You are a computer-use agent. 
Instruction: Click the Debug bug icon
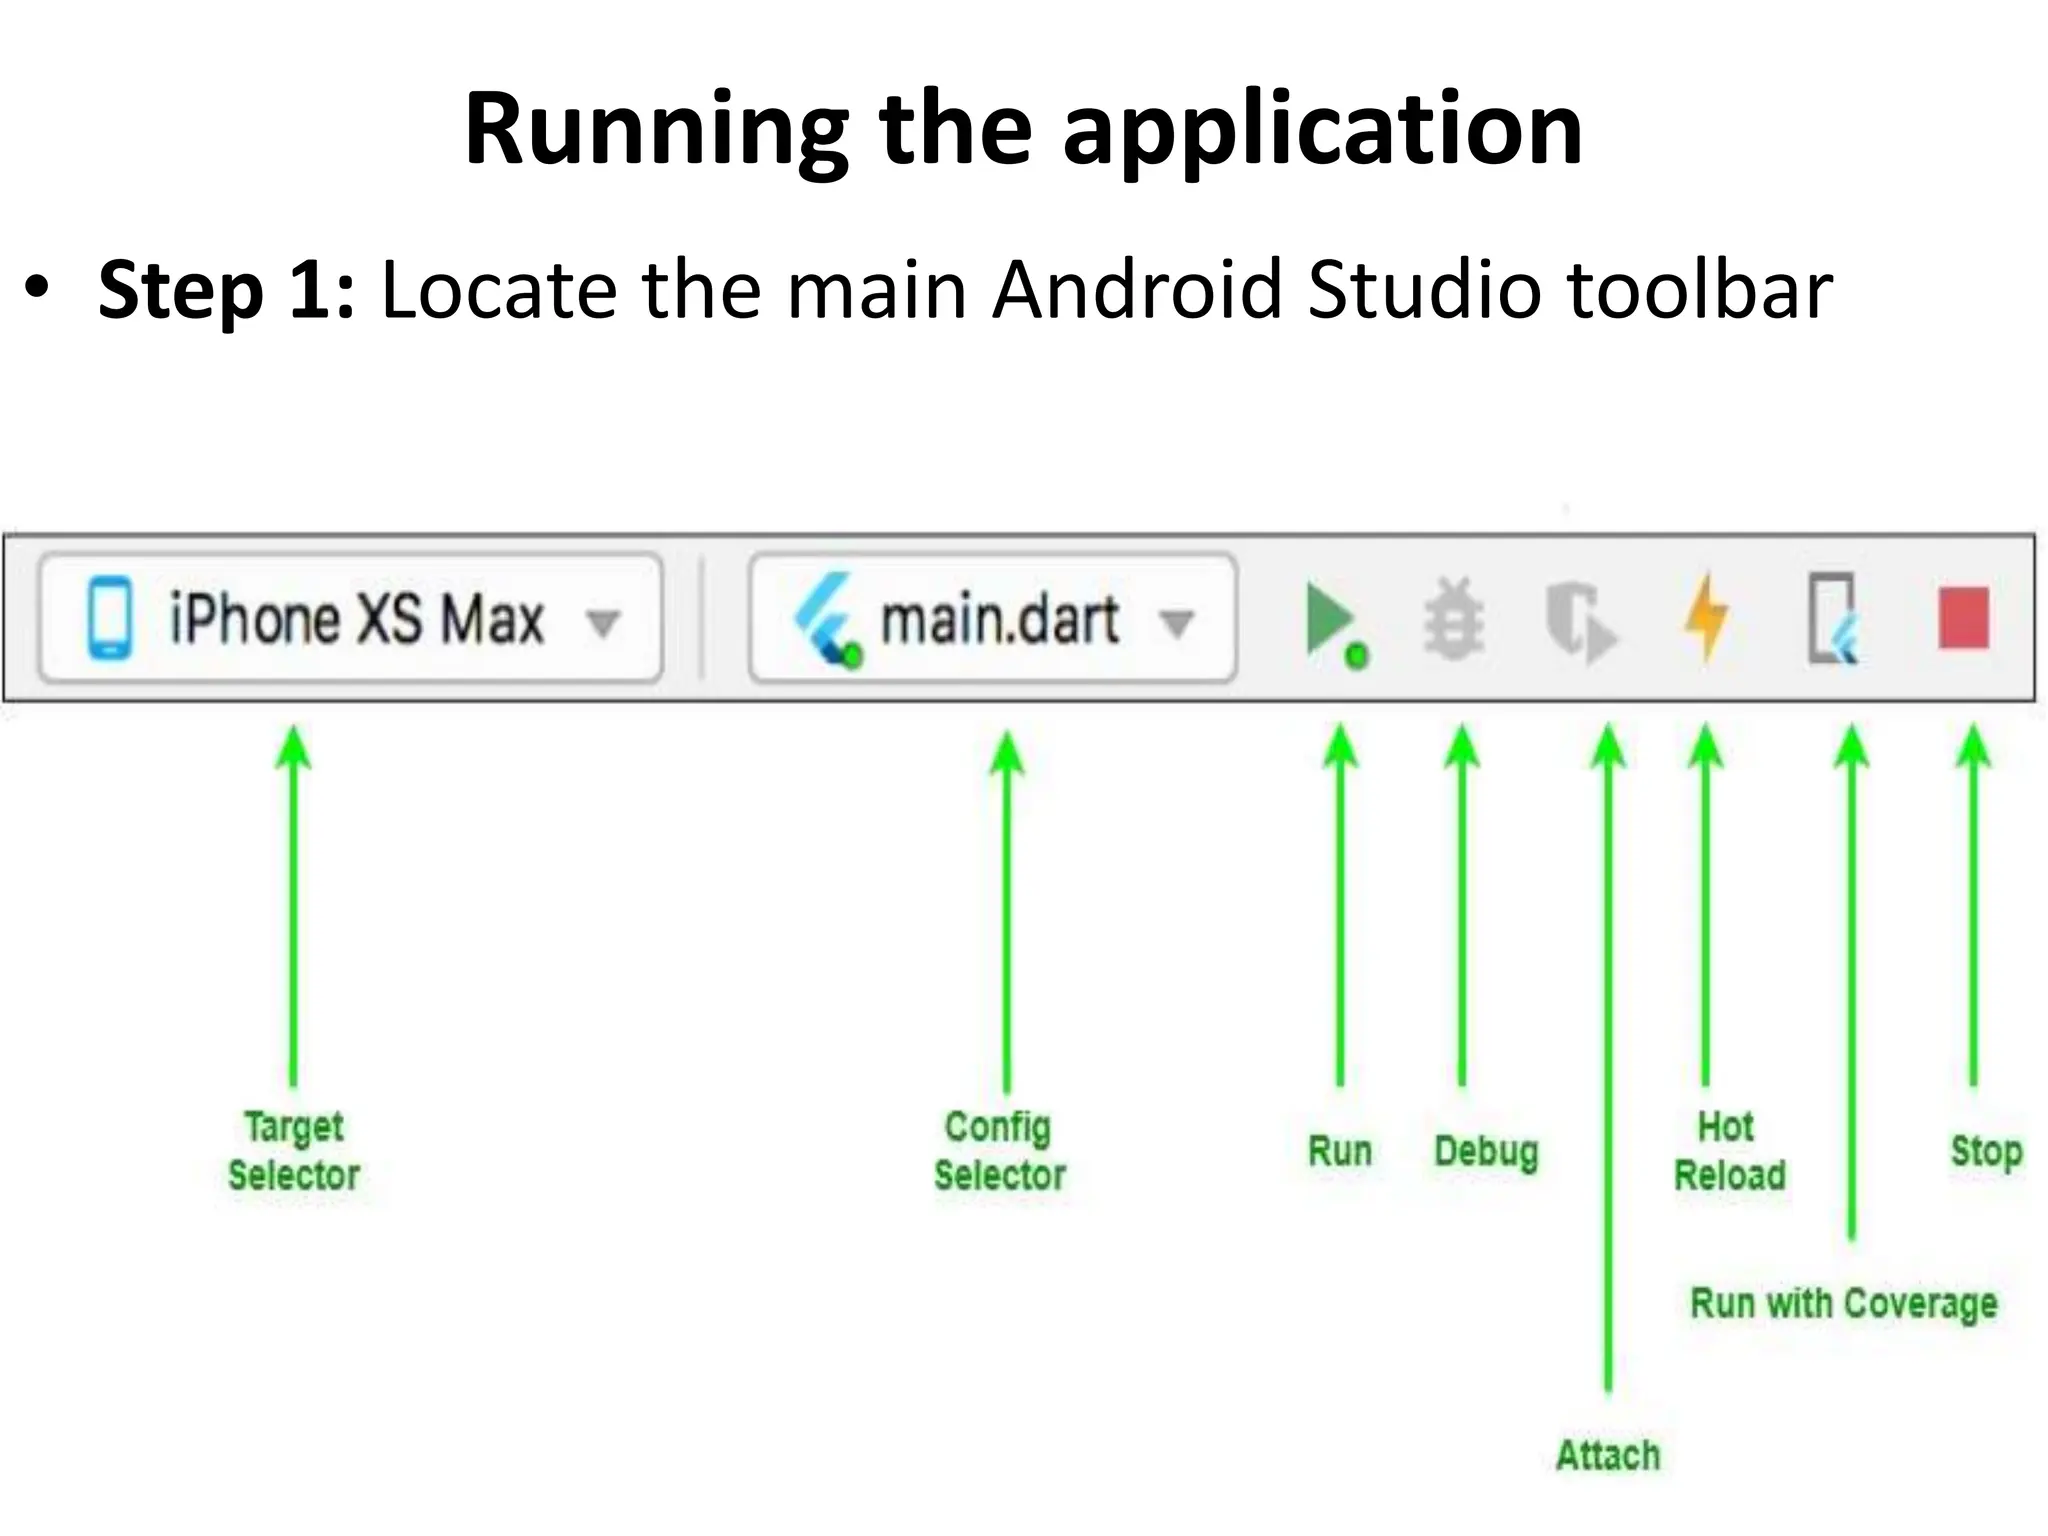1455,619
